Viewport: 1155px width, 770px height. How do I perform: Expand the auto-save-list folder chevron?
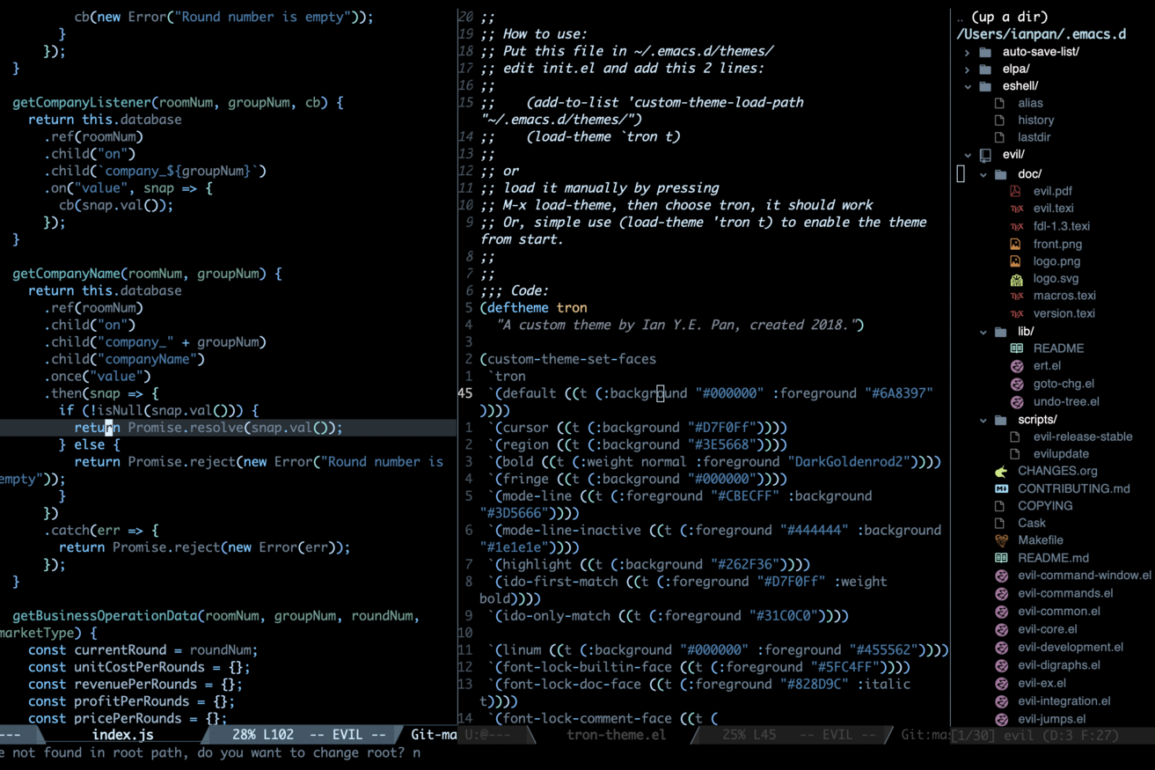point(967,52)
